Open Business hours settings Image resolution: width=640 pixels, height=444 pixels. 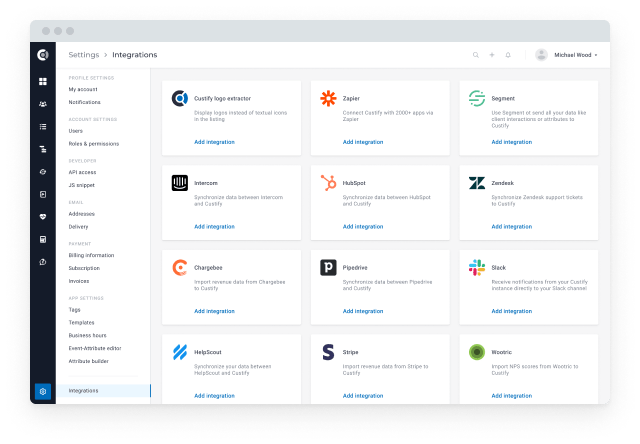[x=88, y=335]
